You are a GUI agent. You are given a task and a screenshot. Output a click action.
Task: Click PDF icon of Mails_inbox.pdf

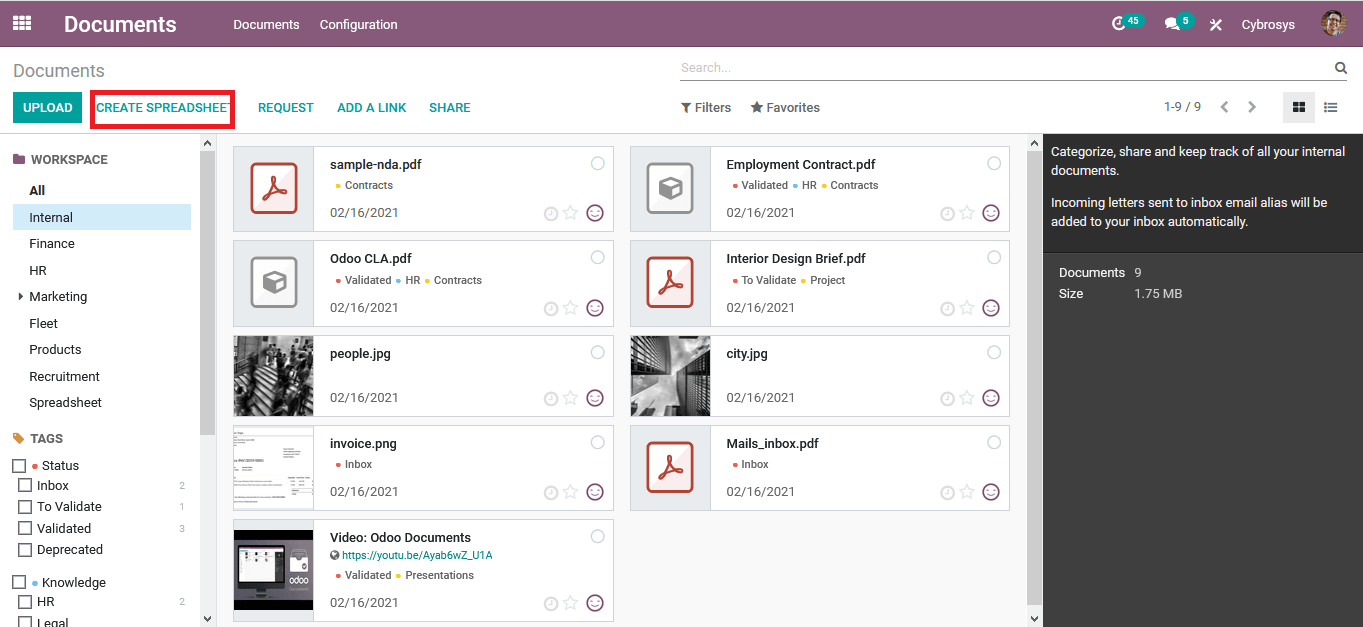tap(670, 468)
